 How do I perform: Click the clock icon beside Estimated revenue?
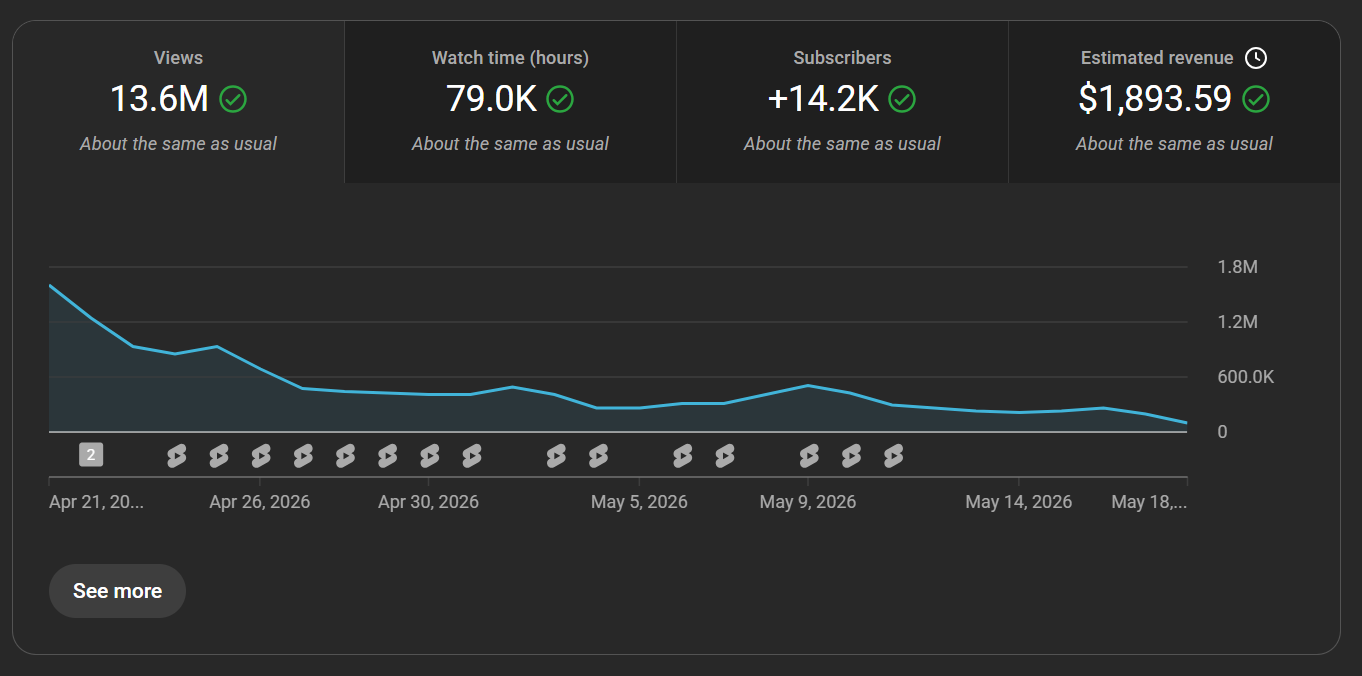(1256, 58)
